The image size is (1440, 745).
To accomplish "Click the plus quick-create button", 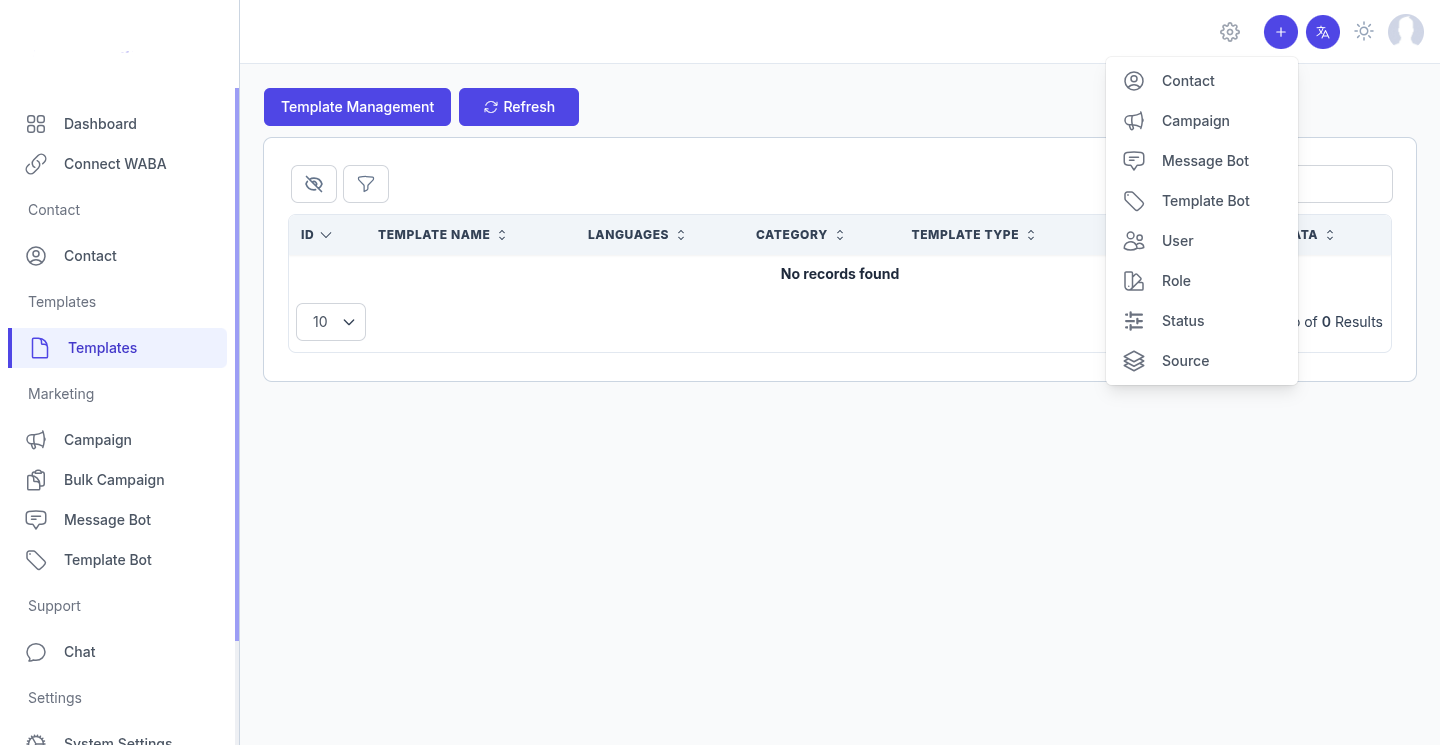I will point(1281,32).
